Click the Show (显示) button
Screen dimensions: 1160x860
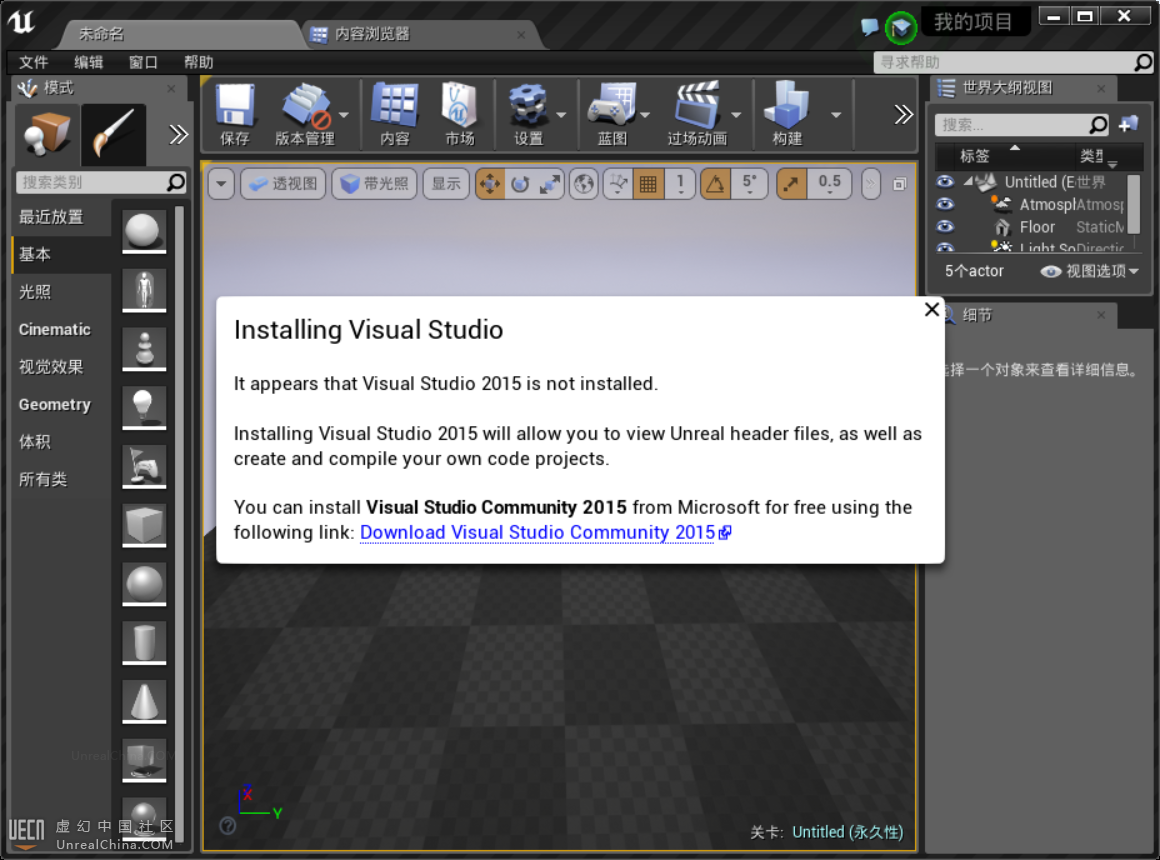tap(446, 184)
